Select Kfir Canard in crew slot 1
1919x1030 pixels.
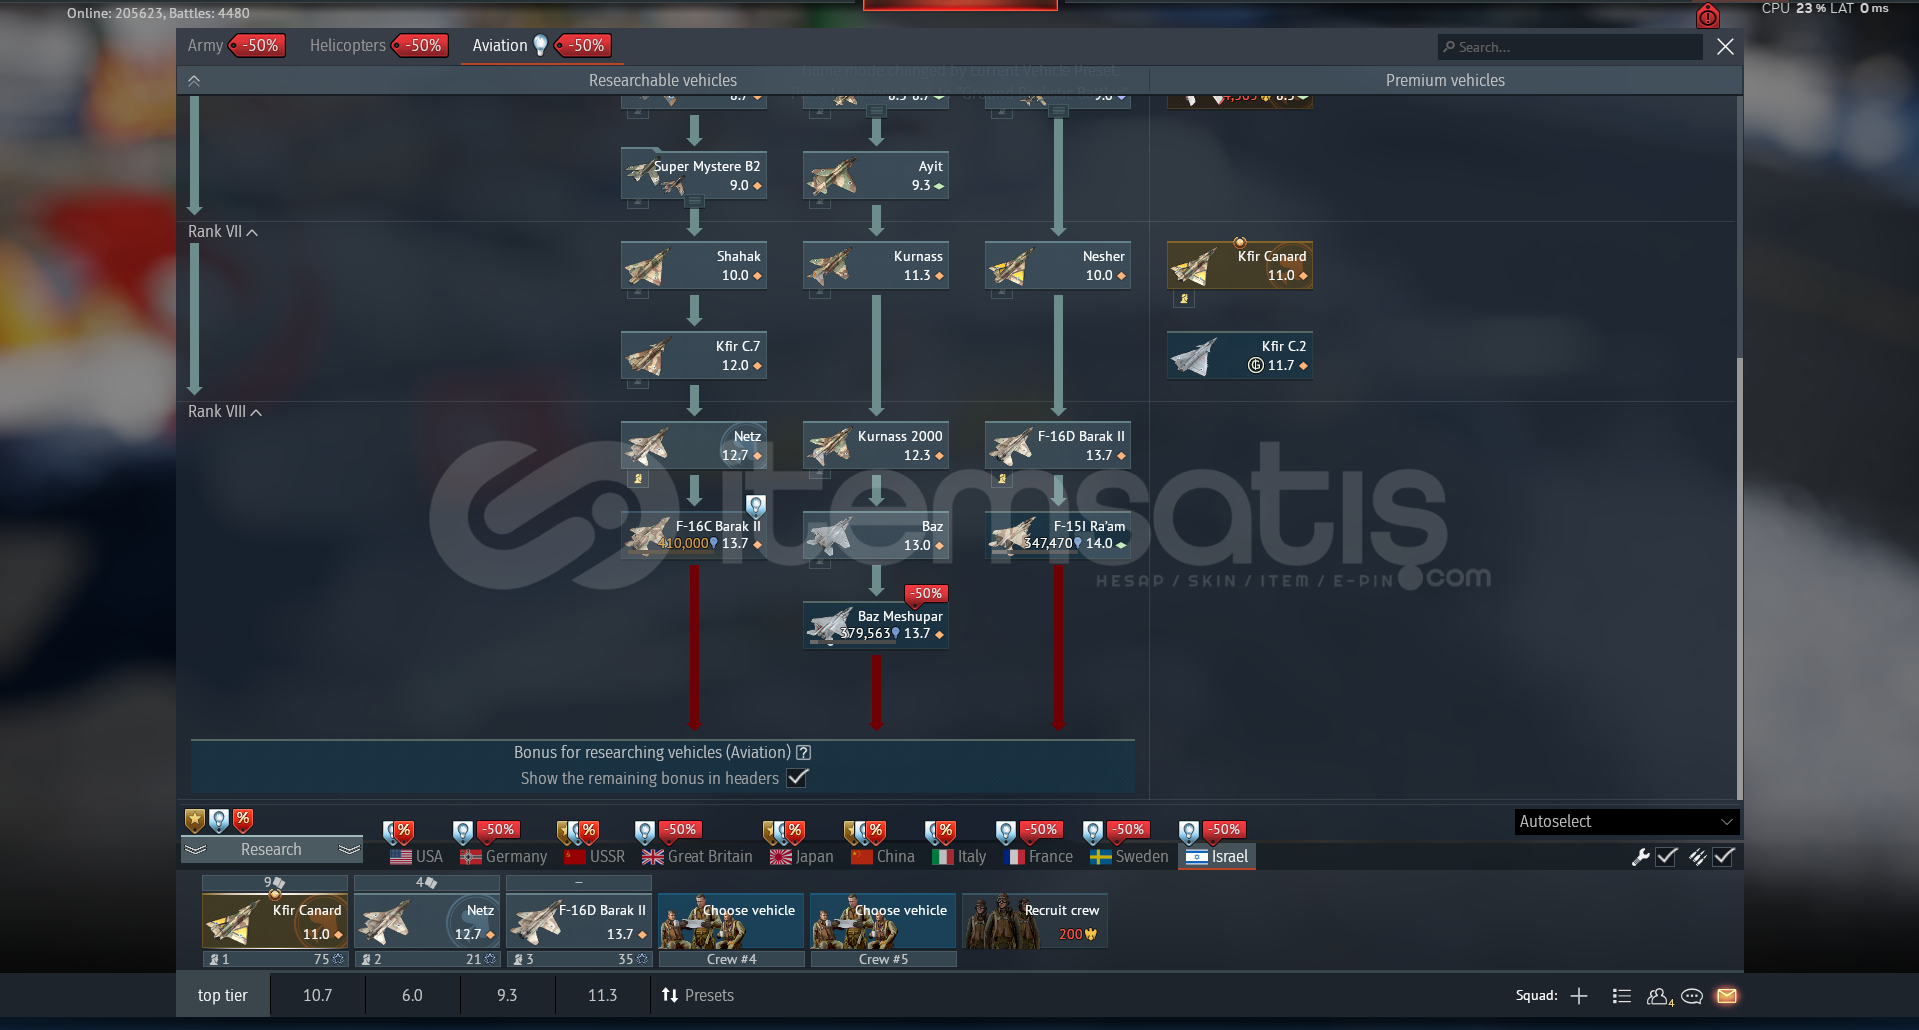click(x=275, y=921)
